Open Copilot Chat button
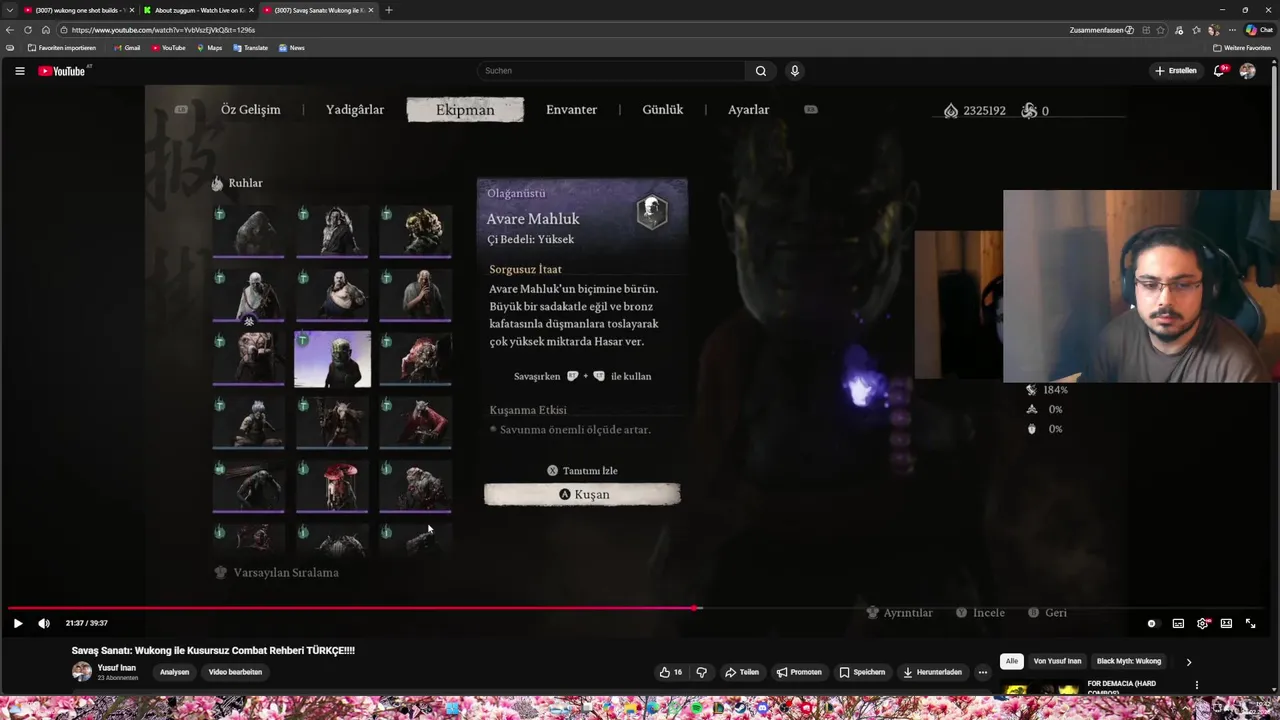The image size is (1280, 720). tap(1259, 30)
